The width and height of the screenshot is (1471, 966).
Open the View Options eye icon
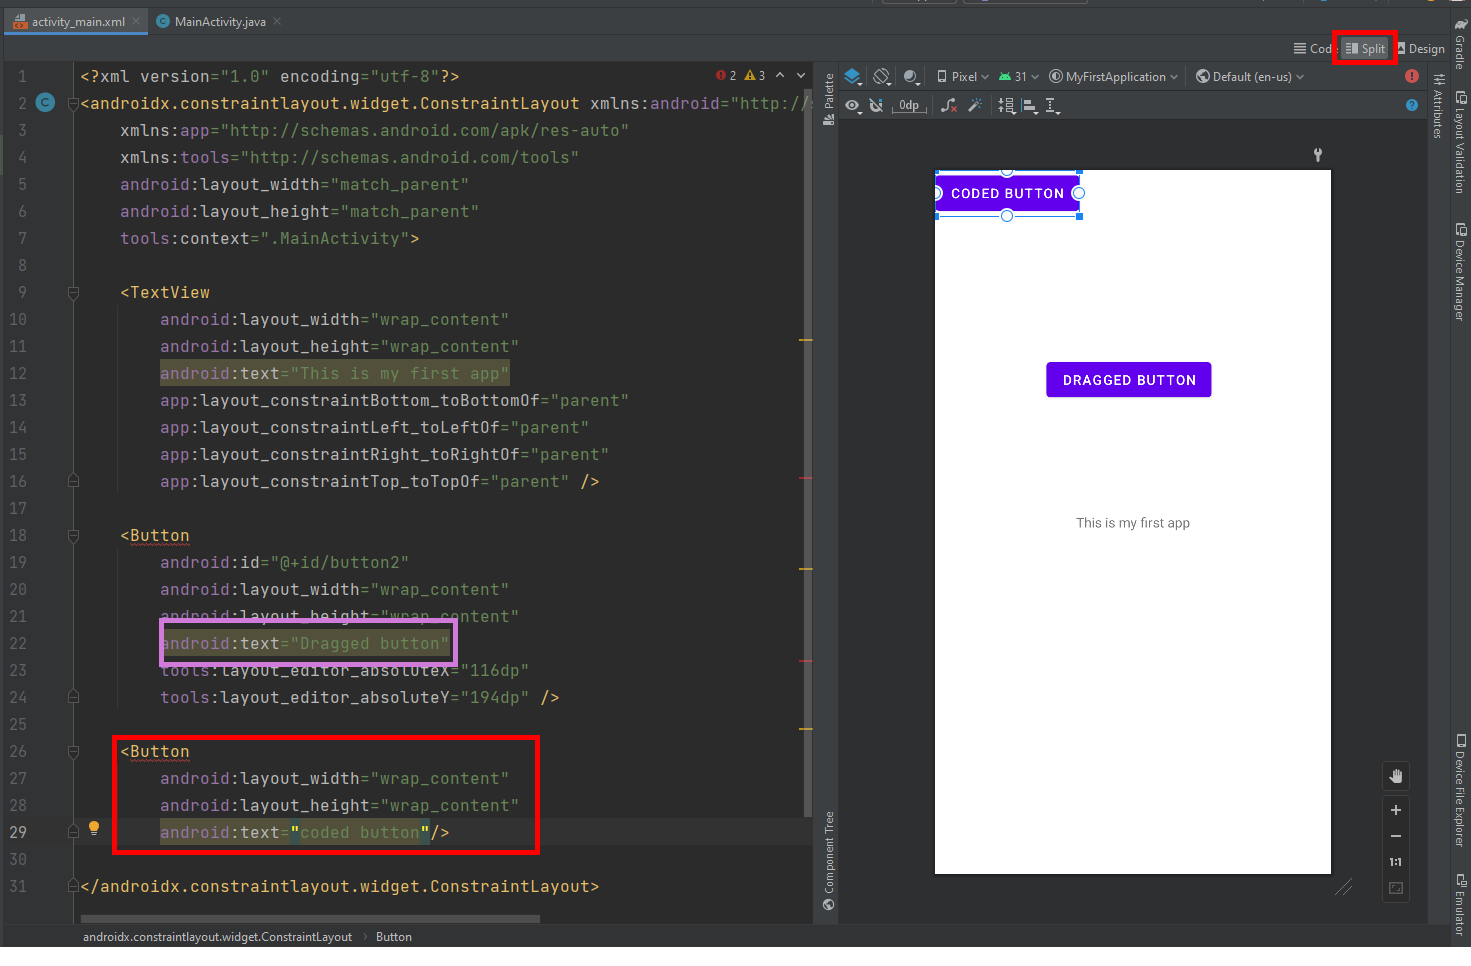[x=853, y=105]
